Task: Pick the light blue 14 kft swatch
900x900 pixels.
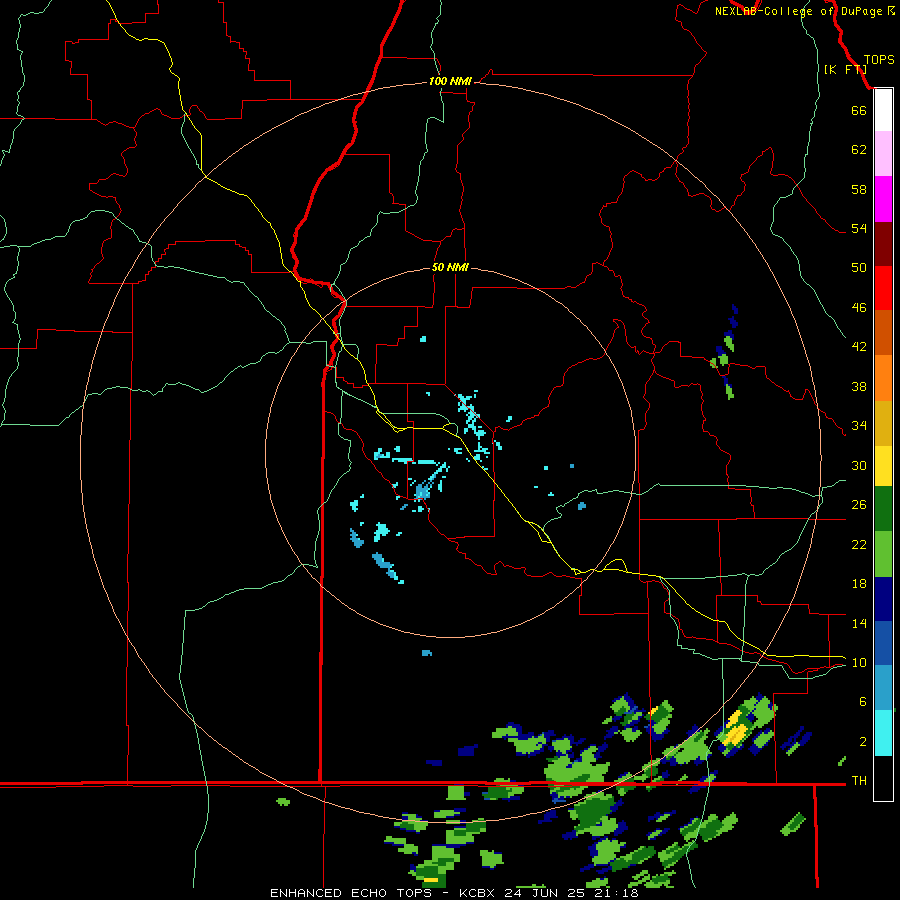Action: pos(883,688)
